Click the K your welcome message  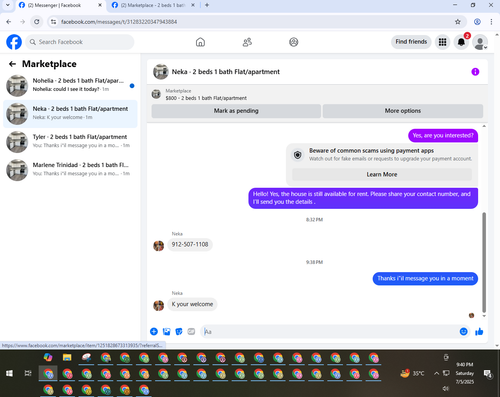coord(192,304)
